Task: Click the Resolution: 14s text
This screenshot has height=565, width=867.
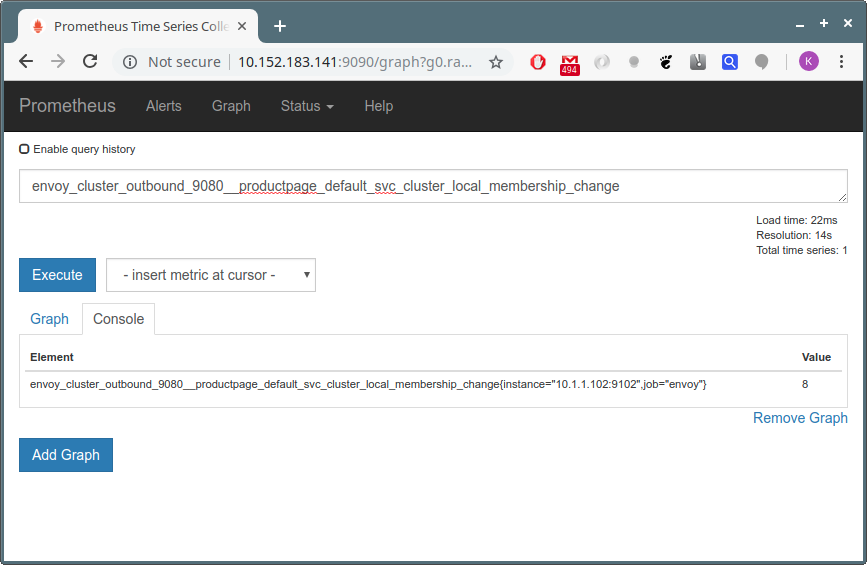Action: click(794, 235)
